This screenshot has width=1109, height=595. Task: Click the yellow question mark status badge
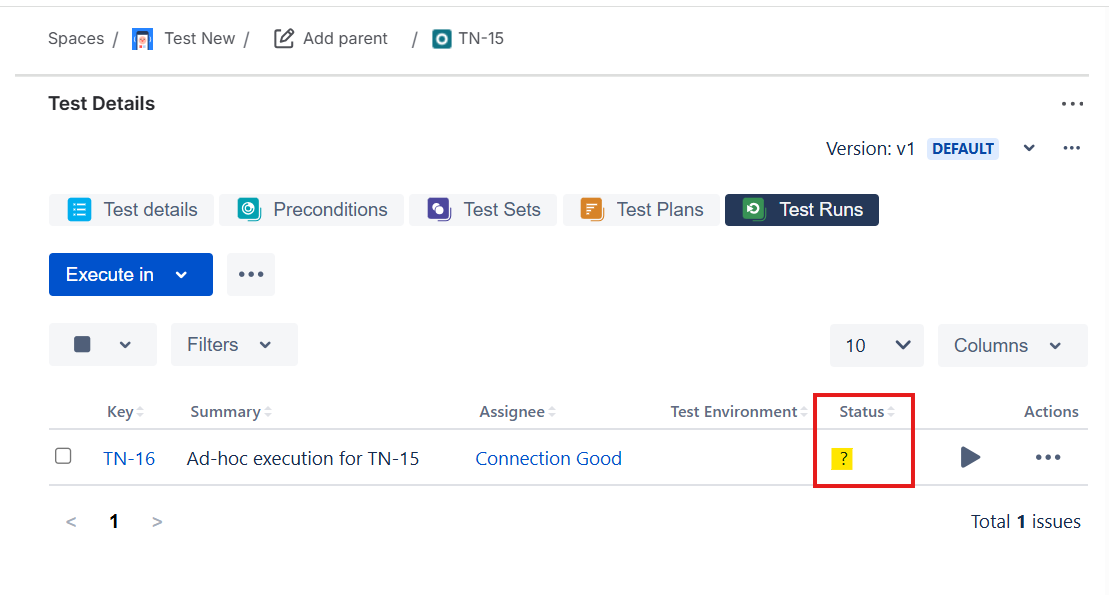(x=843, y=459)
